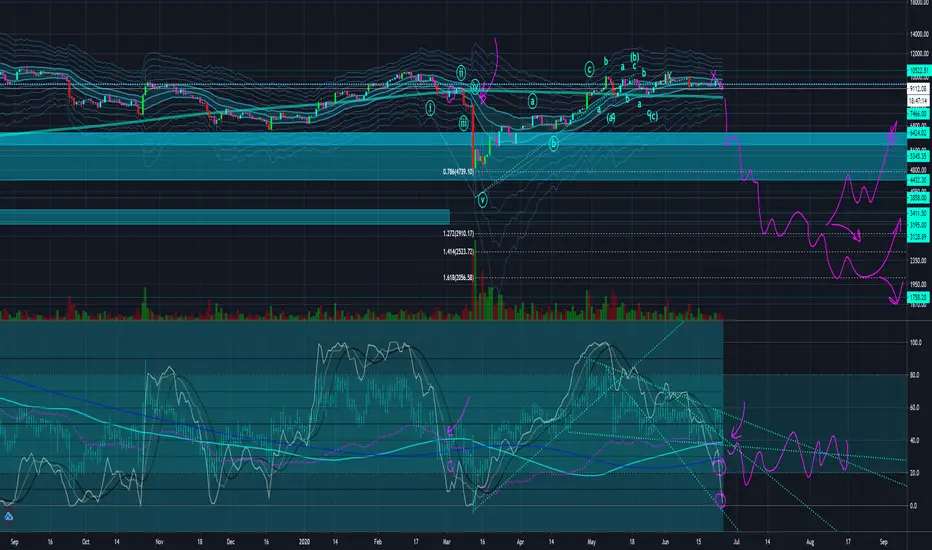Click the Feb label on time axis
The height and width of the screenshot is (550, 932).
(x=378, y=542)
